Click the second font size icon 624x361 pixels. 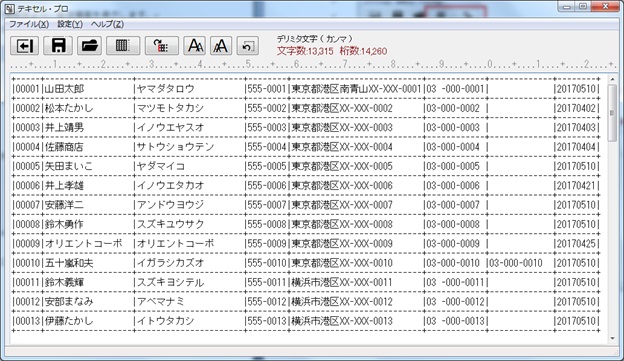[221, 46]
